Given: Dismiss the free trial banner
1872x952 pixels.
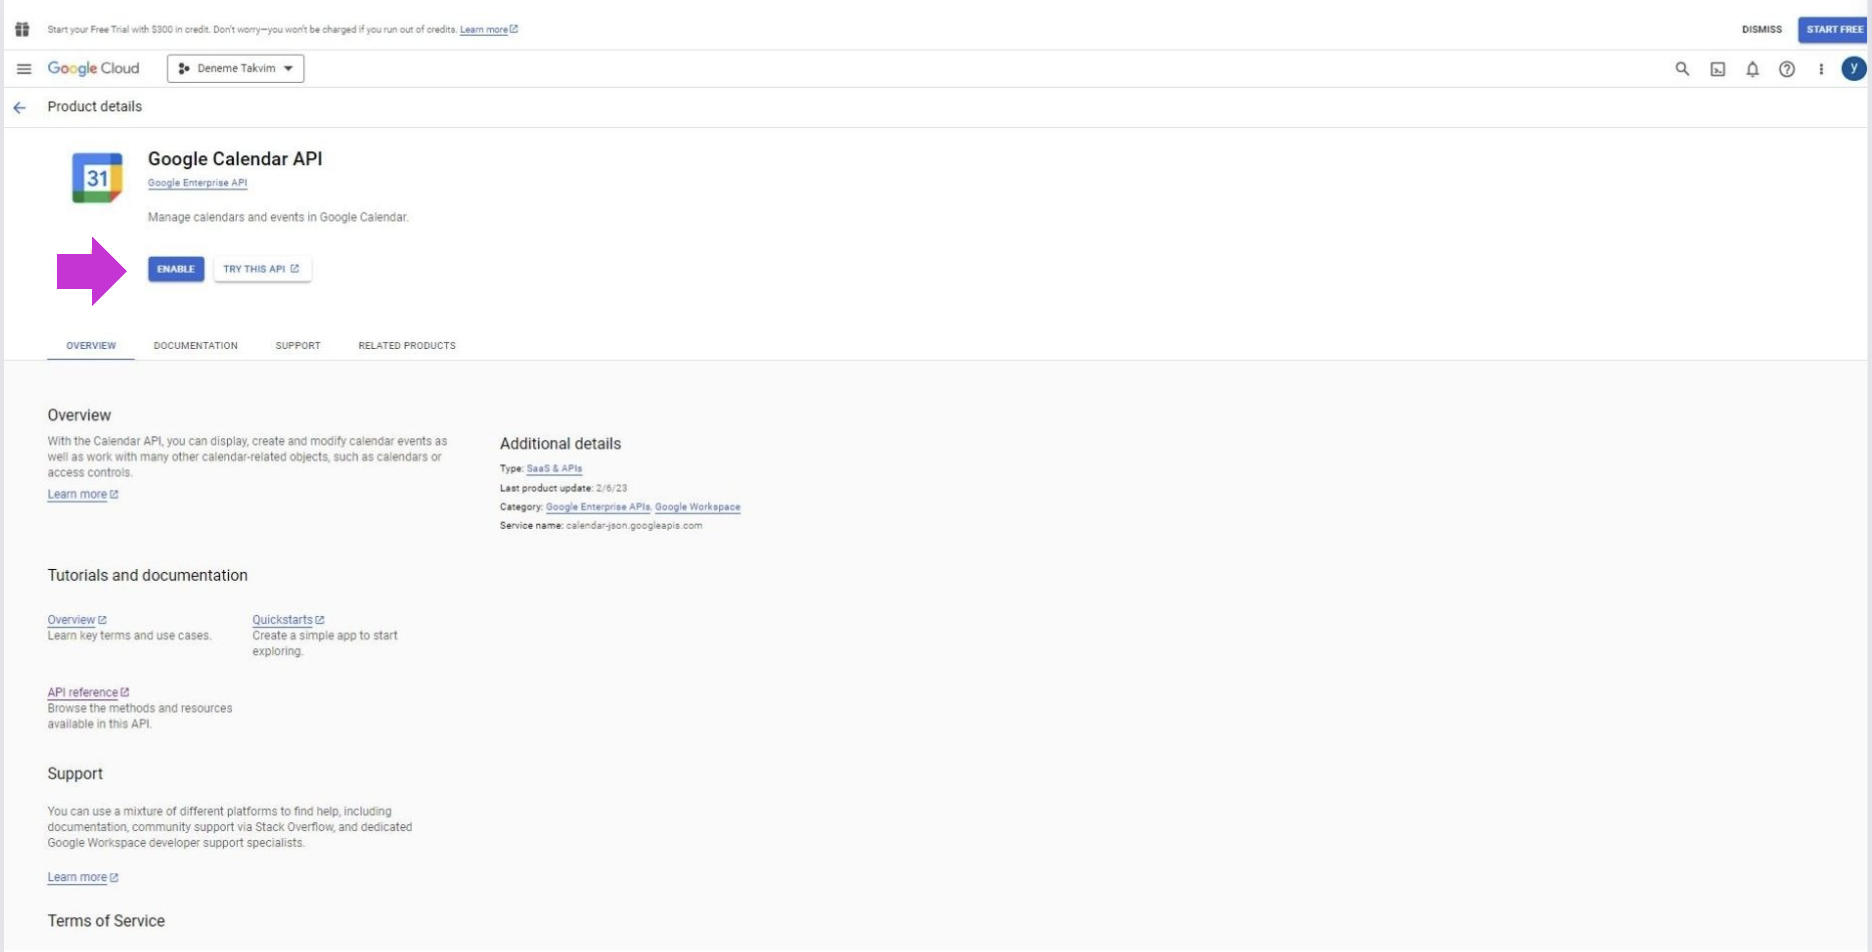Looking at the screenshot, I should pyautogui.click(x=1761, y=29).
